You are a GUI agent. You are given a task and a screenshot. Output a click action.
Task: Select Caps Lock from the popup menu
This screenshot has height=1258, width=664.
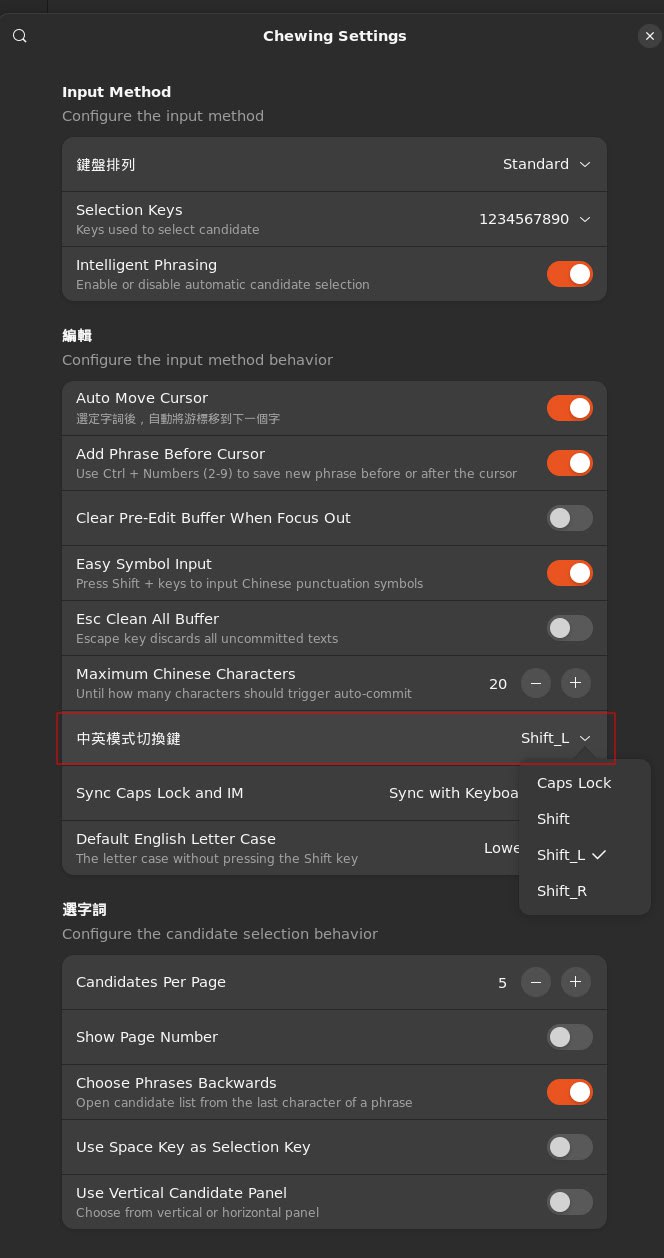pyautogui.click(x=574, y=783)
